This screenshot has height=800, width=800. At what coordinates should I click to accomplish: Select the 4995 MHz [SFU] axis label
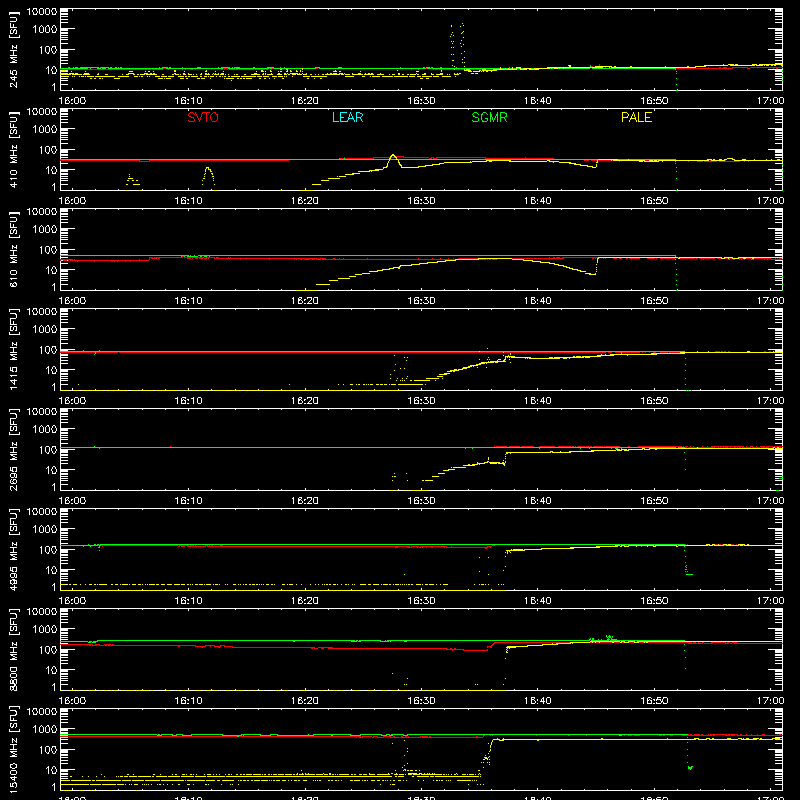pos(13,549)
